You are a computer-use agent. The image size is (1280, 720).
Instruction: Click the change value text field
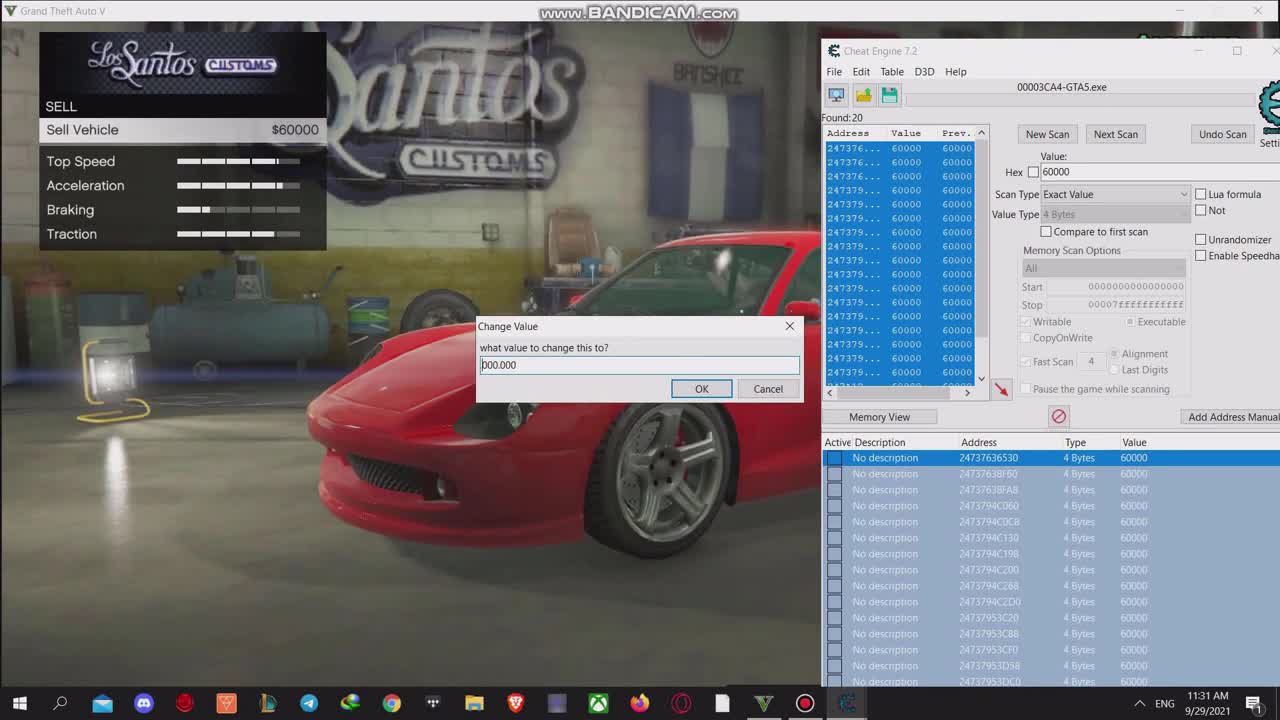point(640,365)
